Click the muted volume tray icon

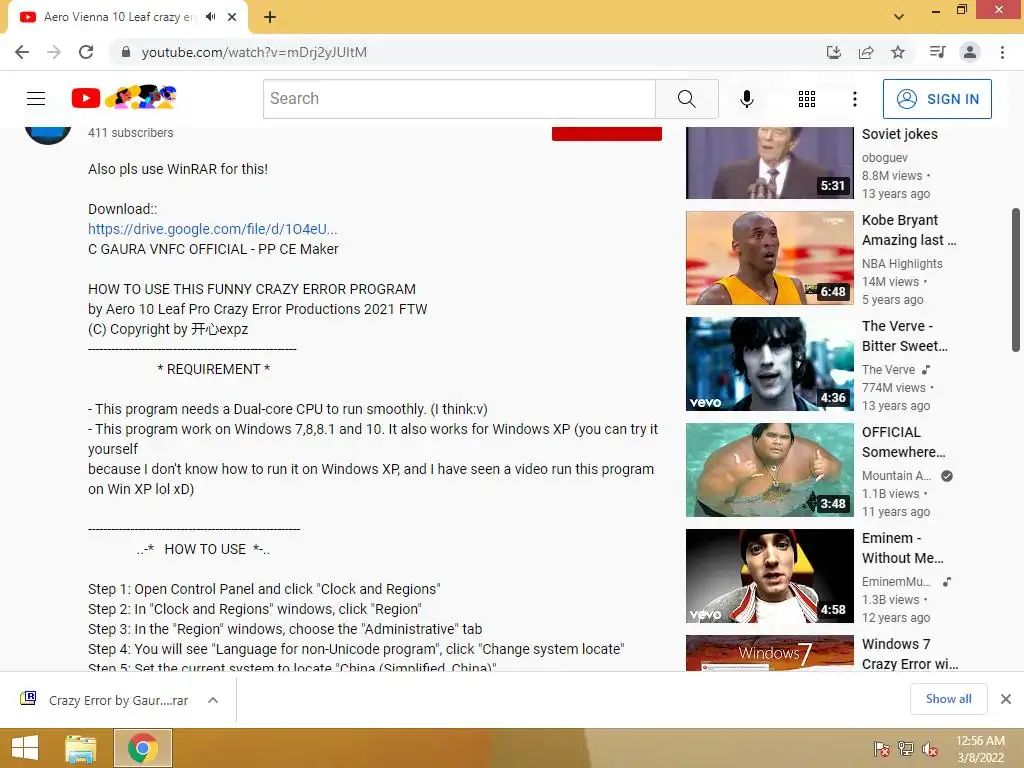point(930,748)
